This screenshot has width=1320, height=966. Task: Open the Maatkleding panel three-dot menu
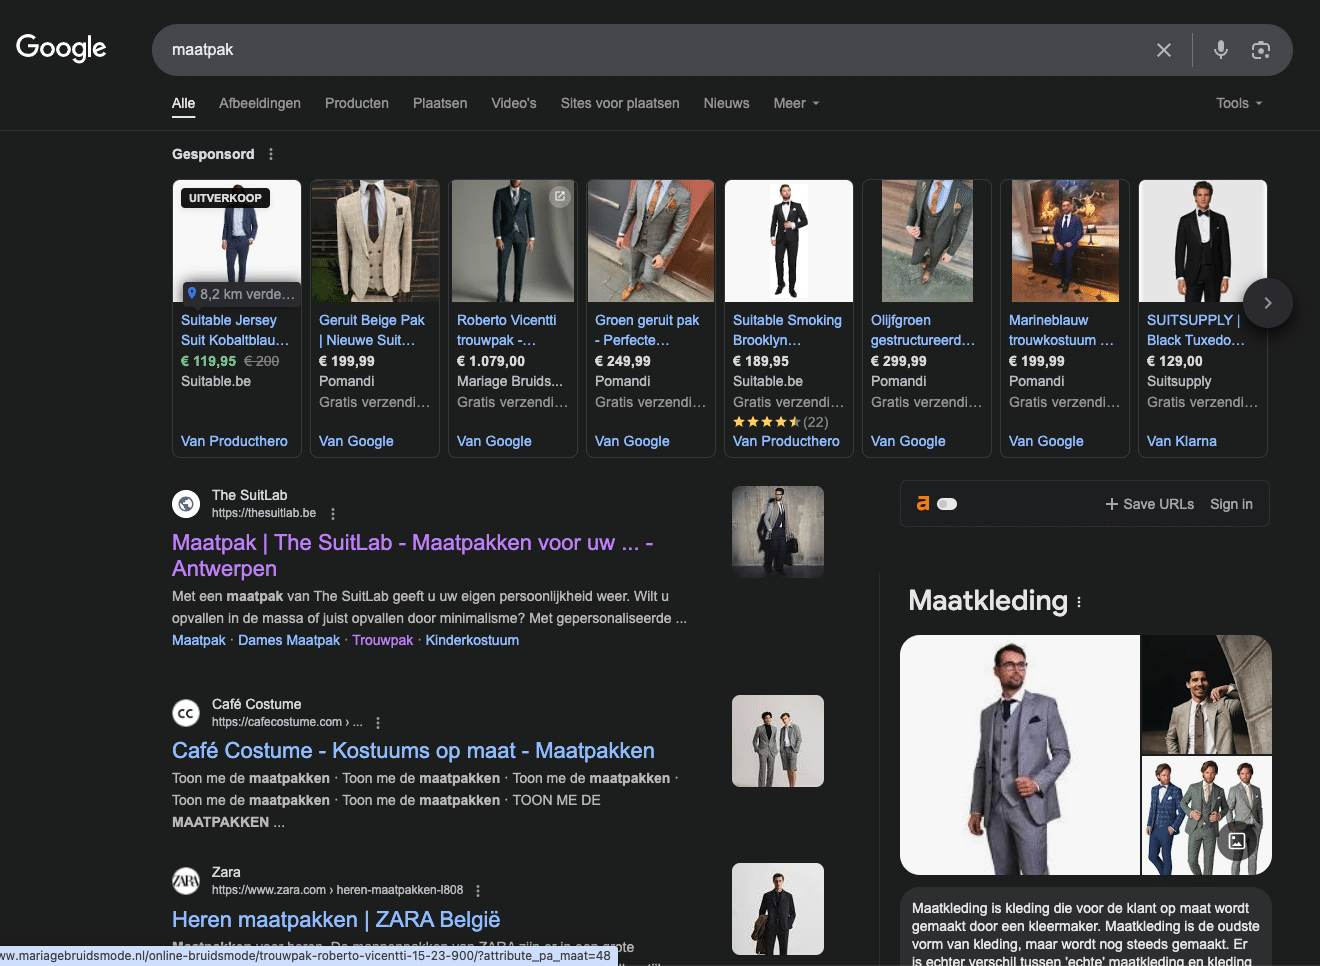click(1079, 602)
